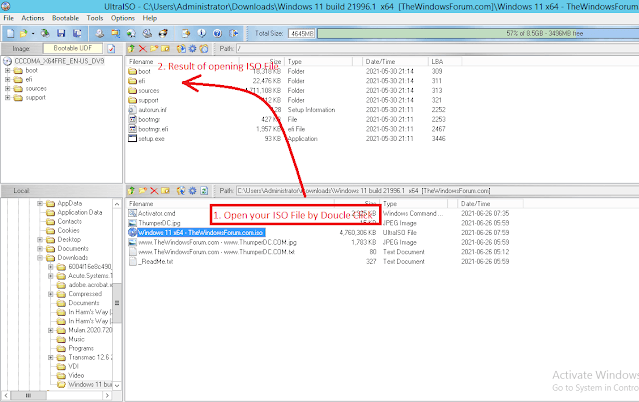This screenshot has width=639, height=402.
Task: Sort image list by Type column header
Action: (319, 62)
